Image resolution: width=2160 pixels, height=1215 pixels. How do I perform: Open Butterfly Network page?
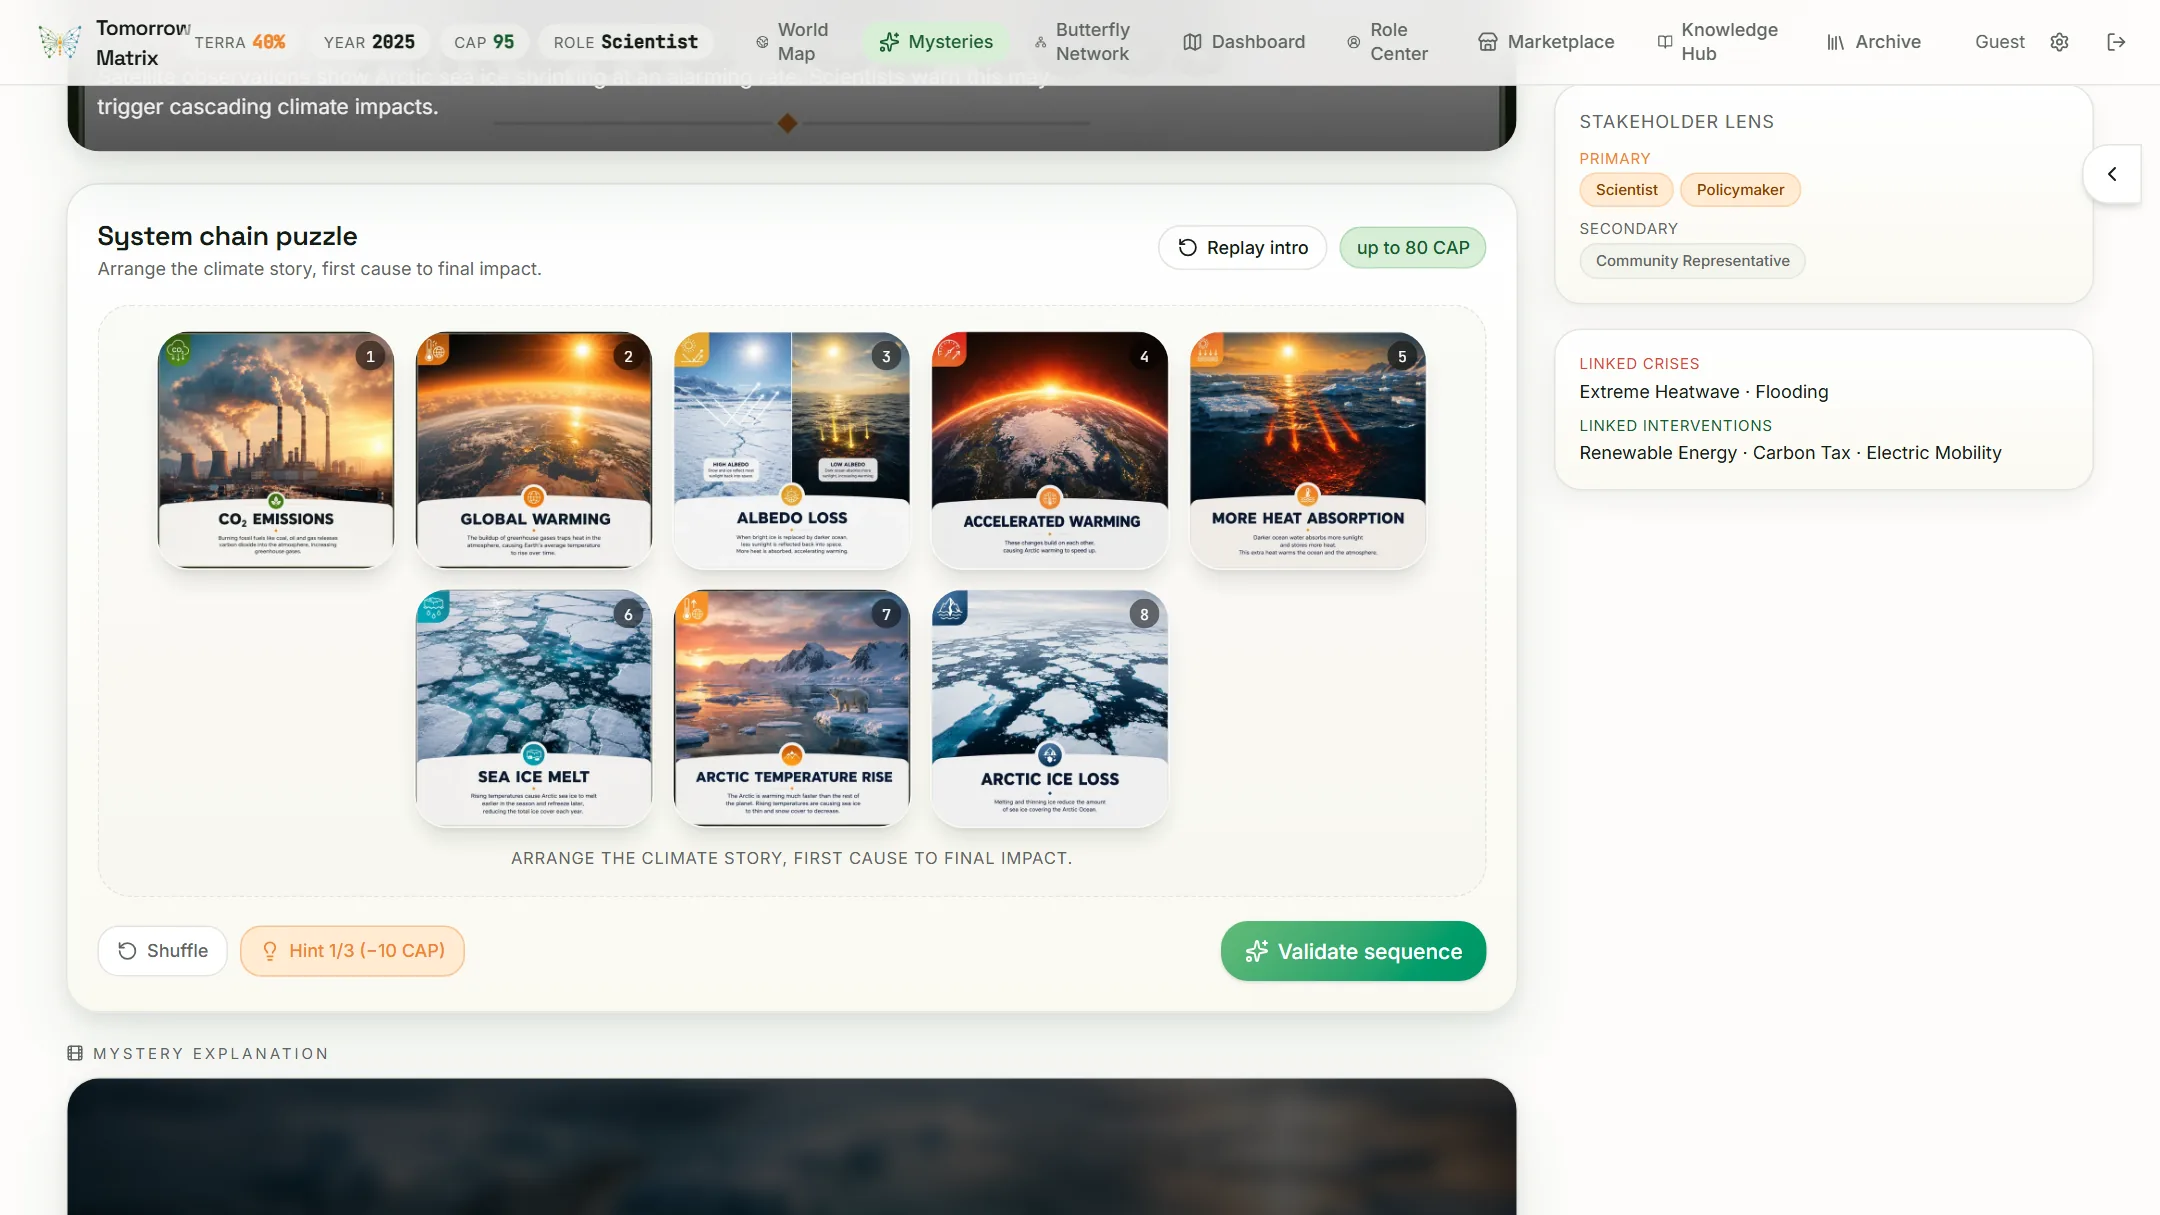click(1083, 42)
